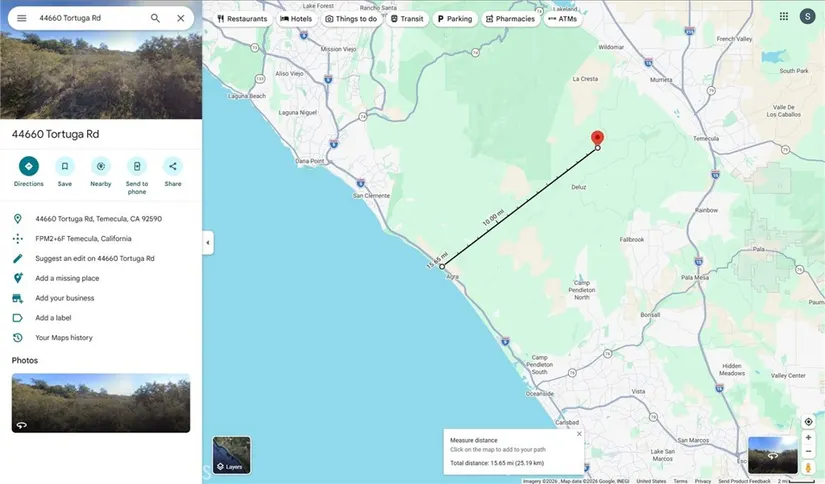This screenshot has height=484, width=825.
Task: Share this location via Share icon
Action: coord(173,166)
